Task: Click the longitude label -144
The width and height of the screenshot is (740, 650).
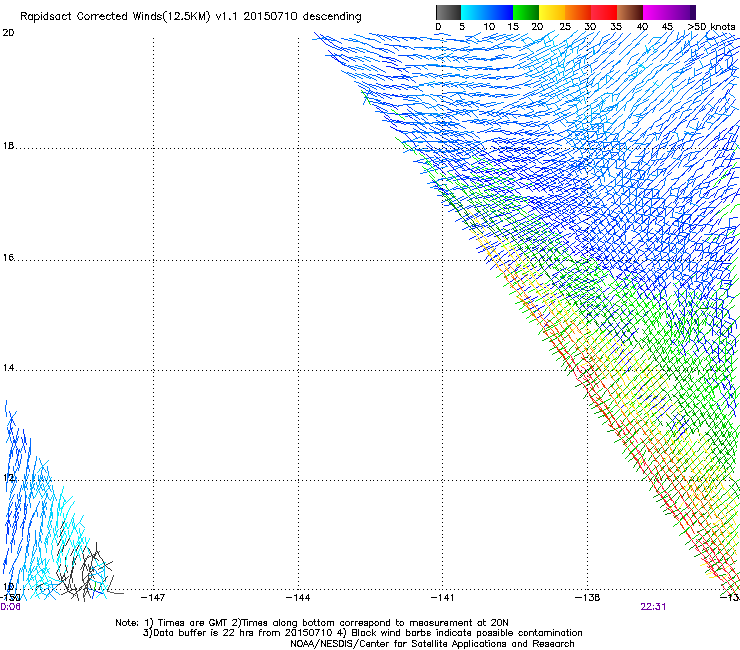Action: tap(298, 598)
